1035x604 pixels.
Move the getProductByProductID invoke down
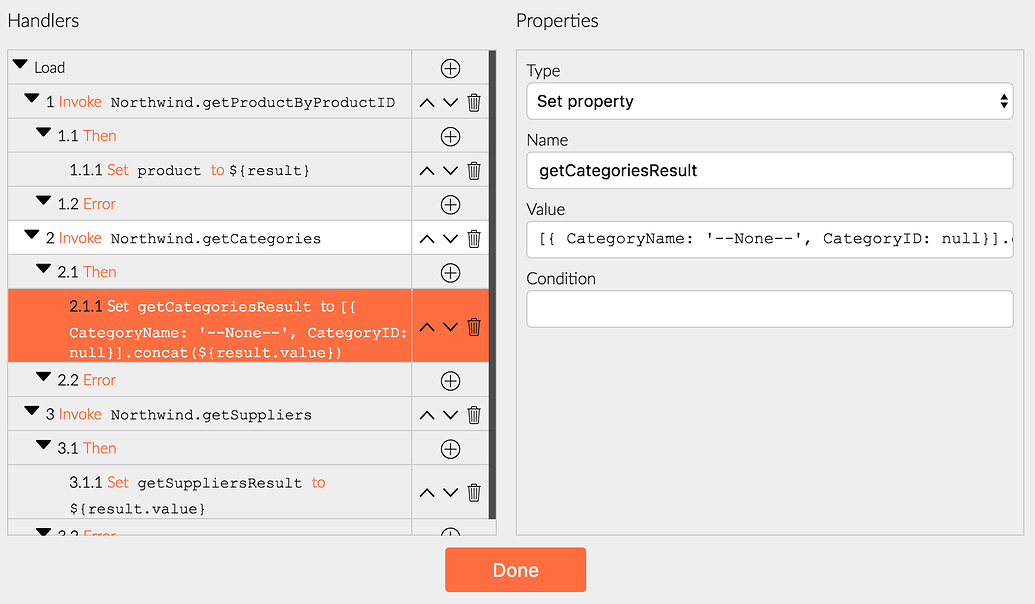coord(450,103)
